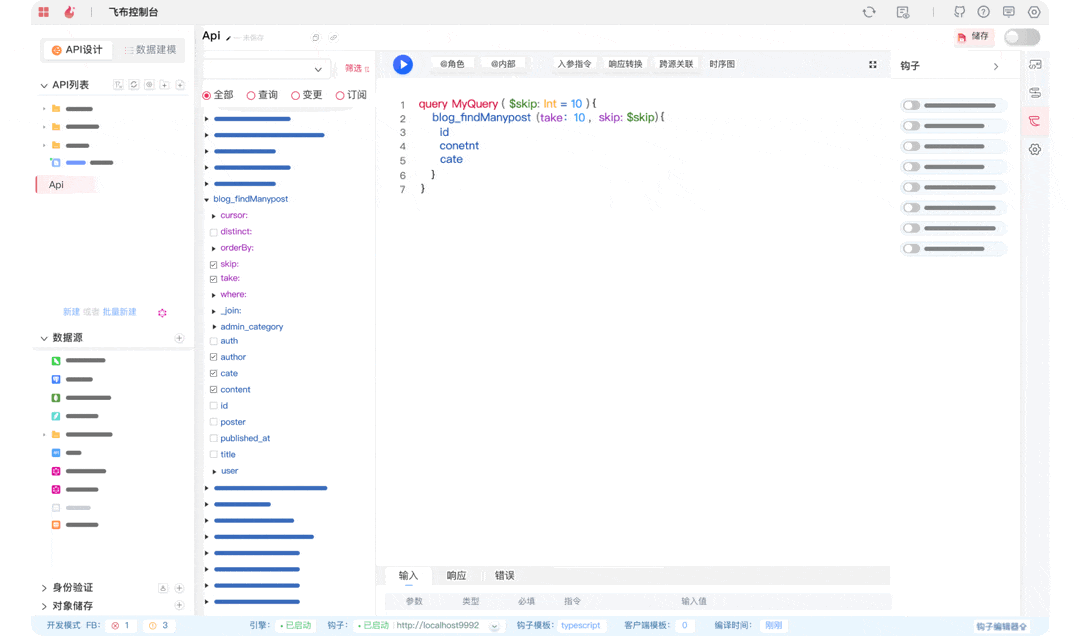
Task: Open the gear icon in right sidebar
Action: click(x=1035, y=150)
